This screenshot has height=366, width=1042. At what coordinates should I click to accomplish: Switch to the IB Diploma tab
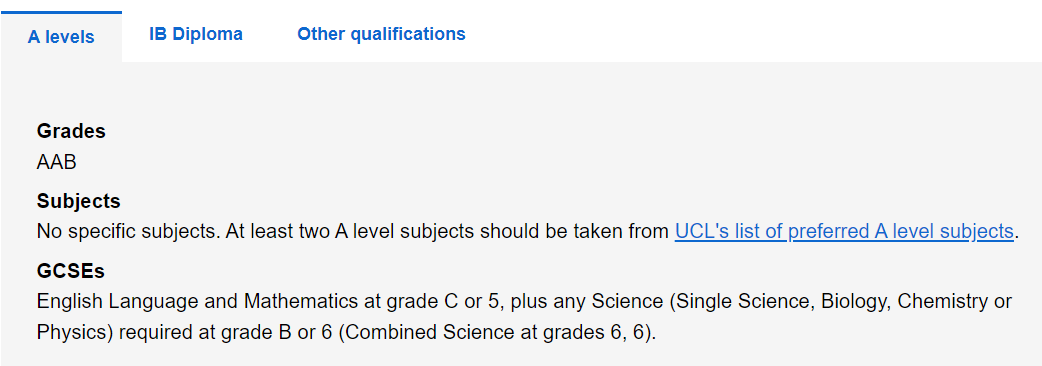196,34
